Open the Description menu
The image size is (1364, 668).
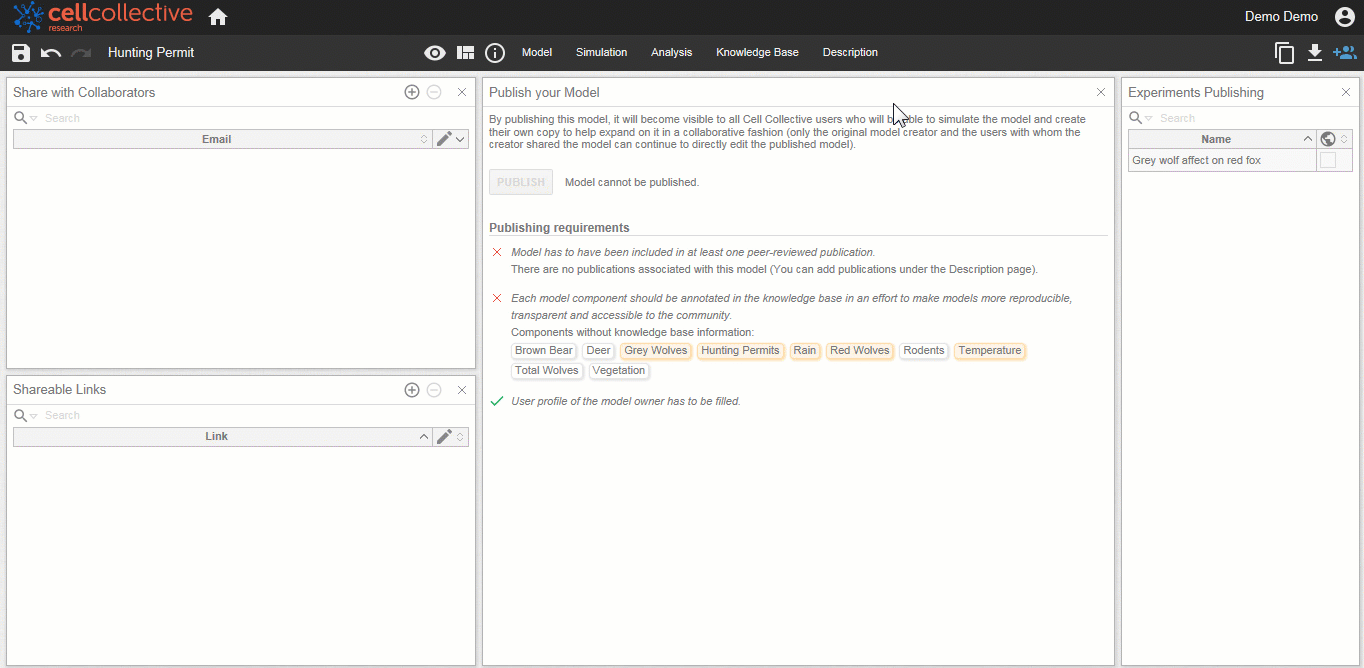tap(850, 53)
